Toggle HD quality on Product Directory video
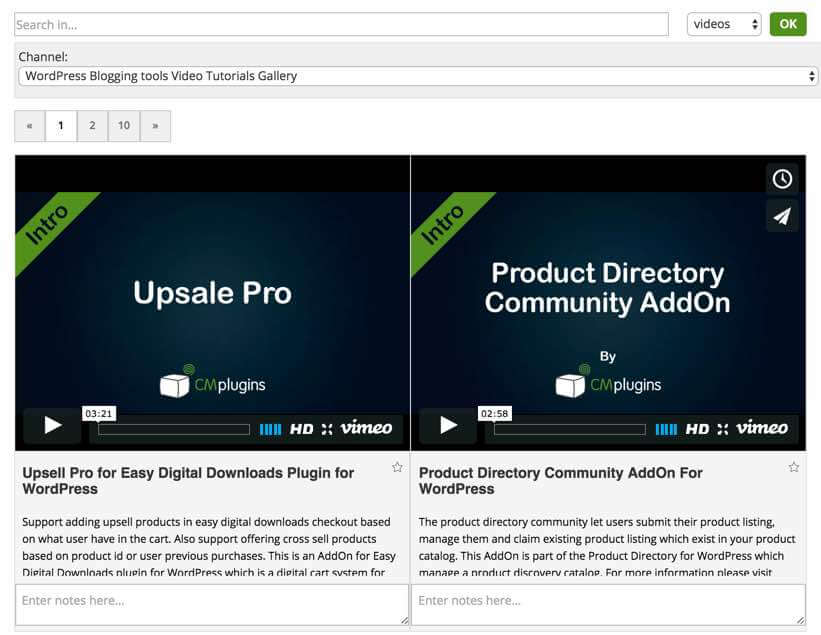The height and width of the screenshot is (635, 821). click(x=697, y=429)
